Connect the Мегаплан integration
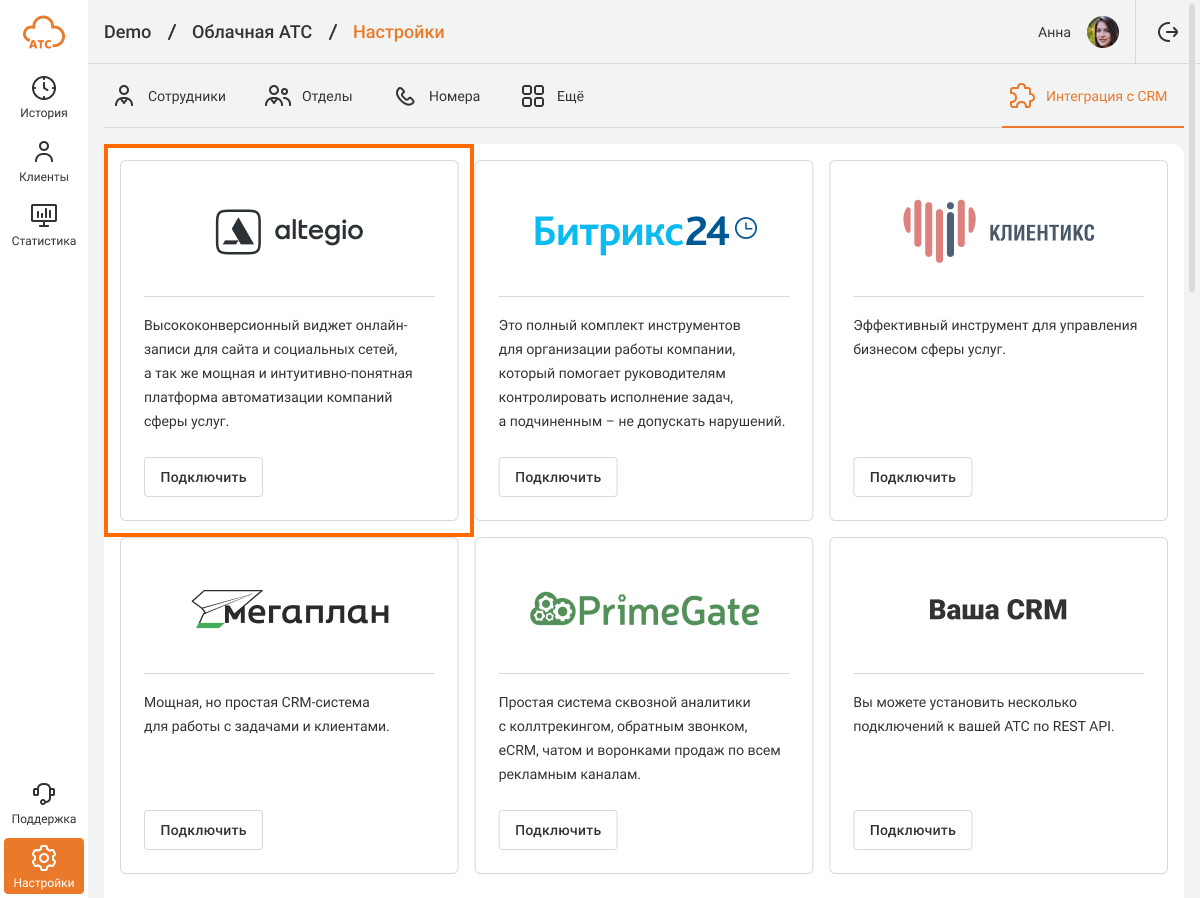 click(x=203, y=830)
